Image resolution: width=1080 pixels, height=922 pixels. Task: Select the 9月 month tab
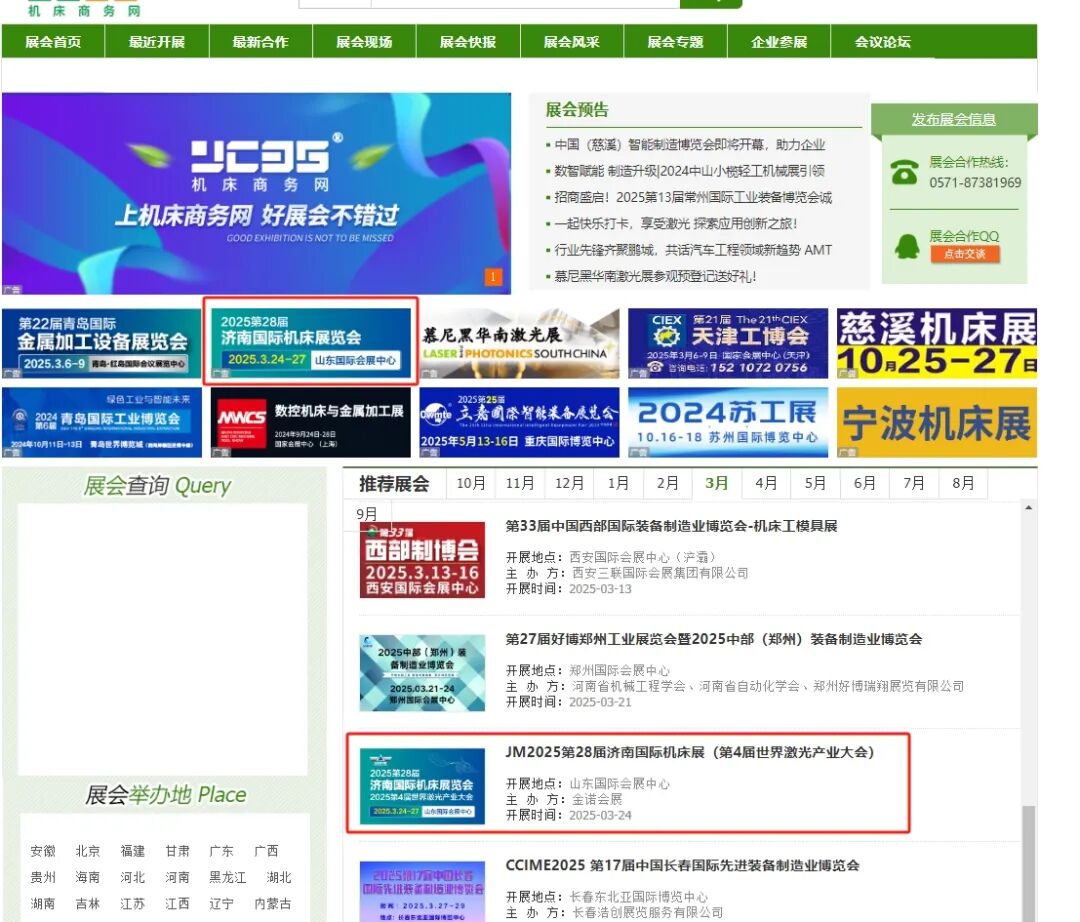(367, 514)
